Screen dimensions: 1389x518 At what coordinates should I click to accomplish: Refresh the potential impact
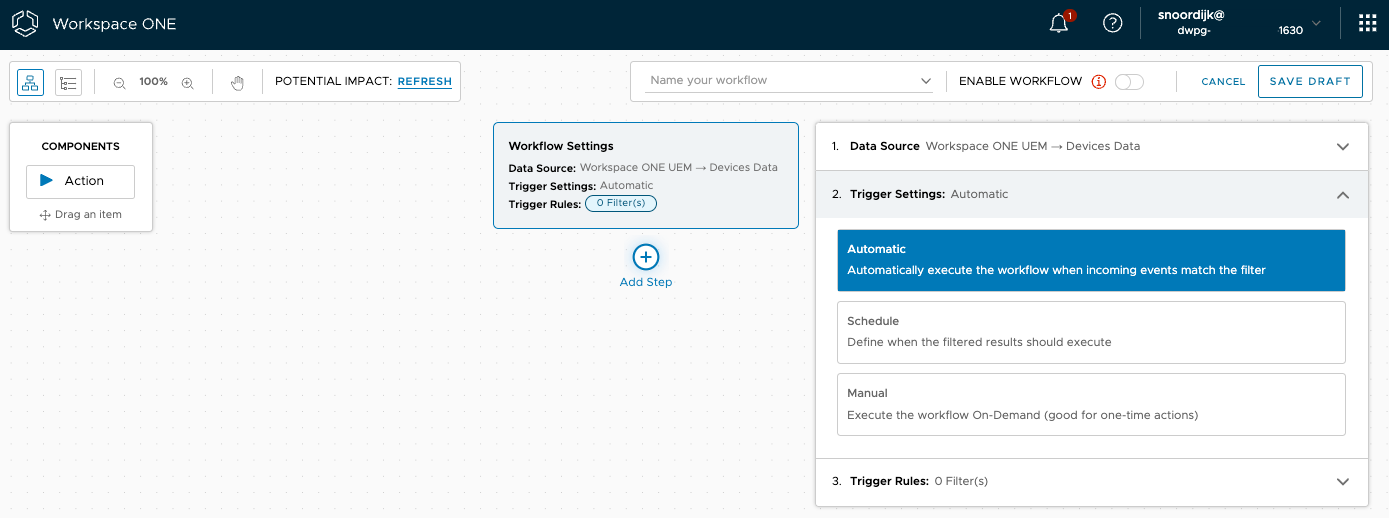pyautogui.click(x=424, y=82)
